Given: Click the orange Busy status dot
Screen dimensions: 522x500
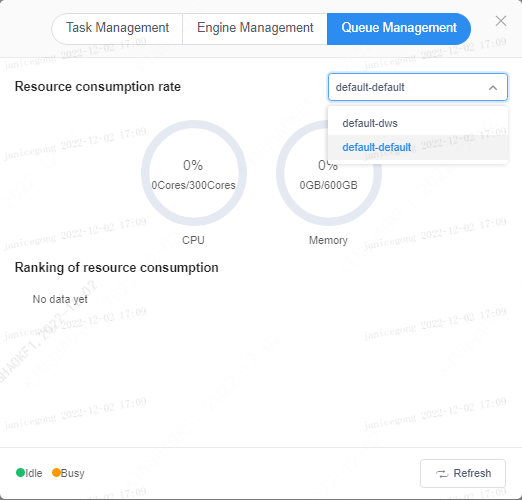Looking at the screenshot, I should pyautogui.click(x=56, y=472).
